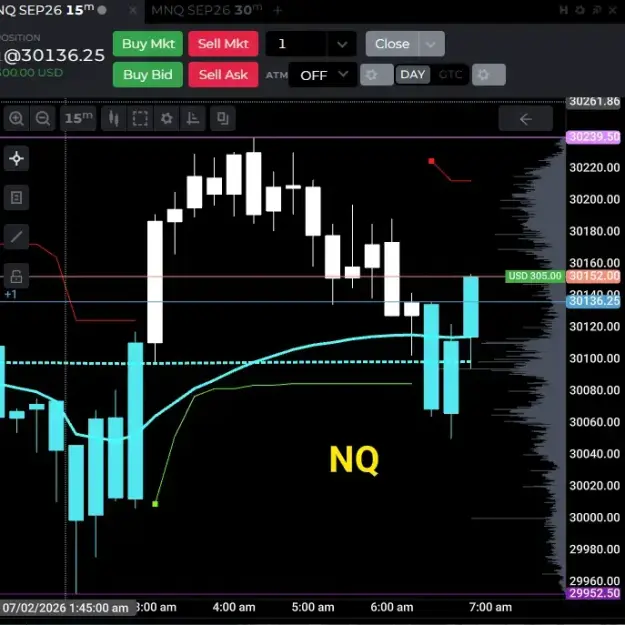Expand the quantity dropdown arrow

coord(342,44)
